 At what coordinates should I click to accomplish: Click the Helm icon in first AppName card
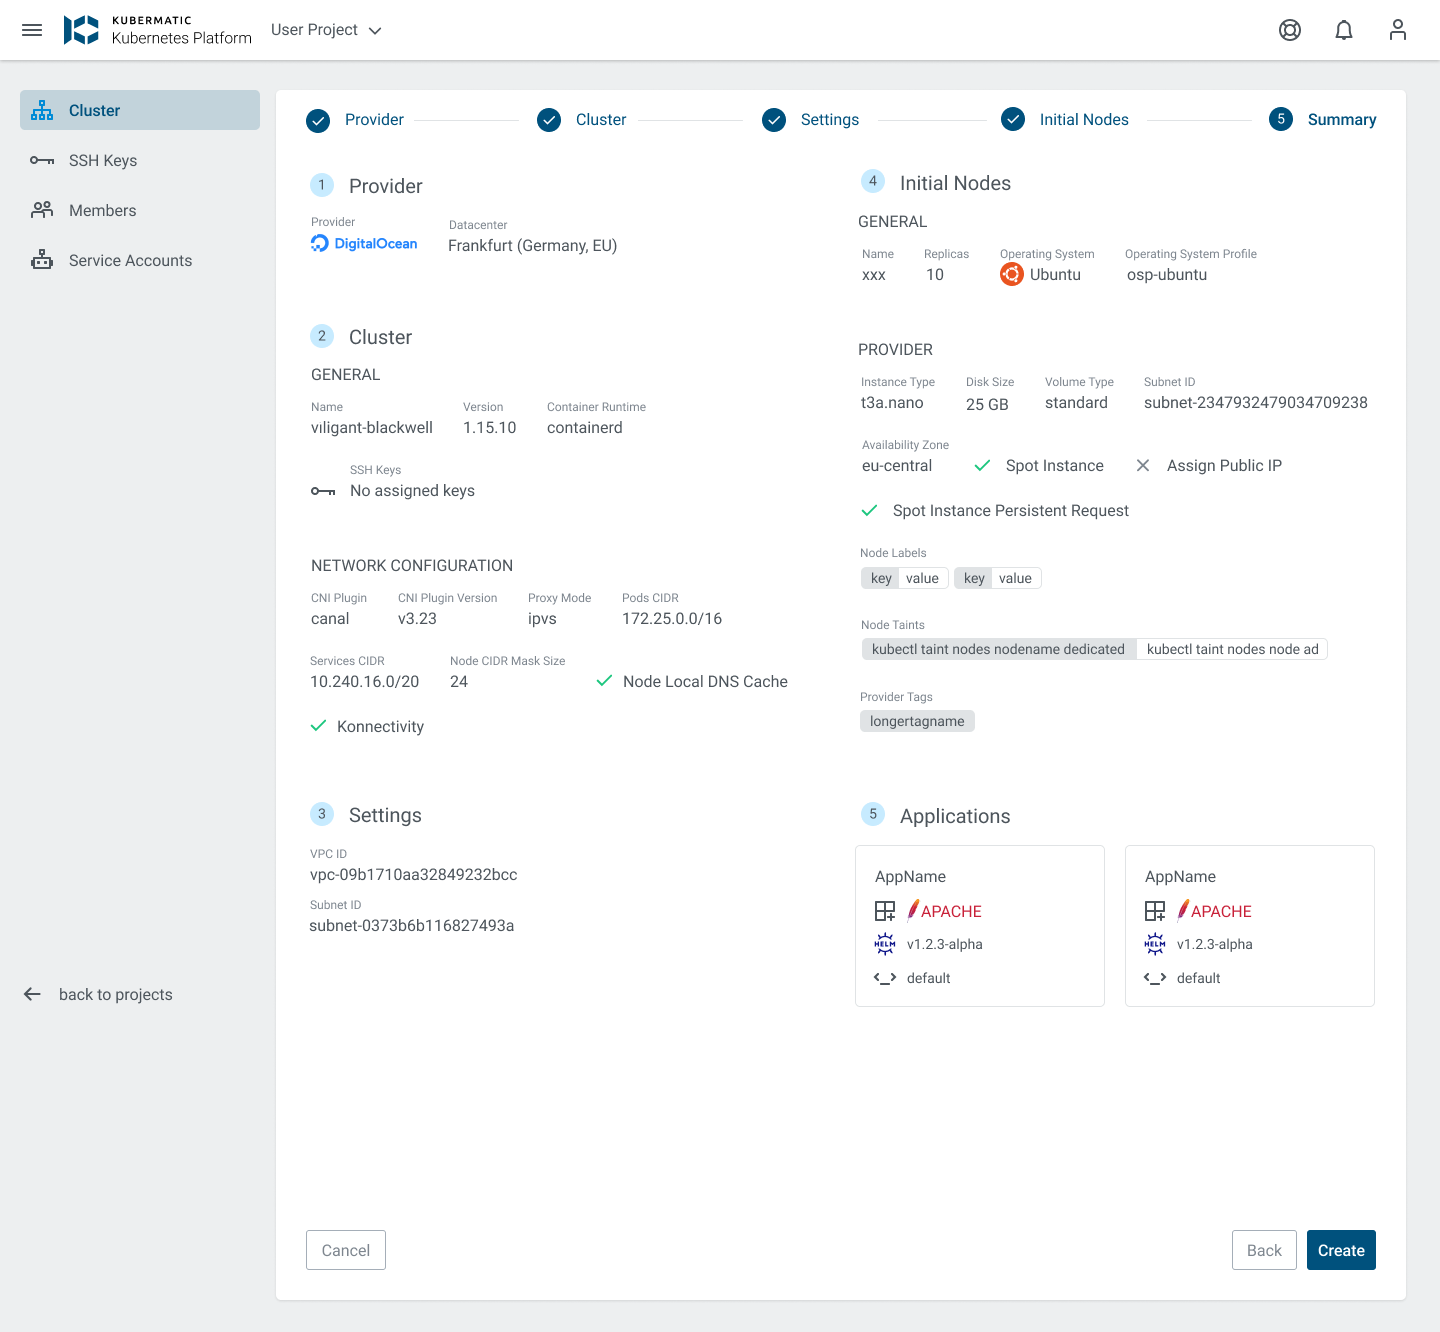tap(885, 944)
